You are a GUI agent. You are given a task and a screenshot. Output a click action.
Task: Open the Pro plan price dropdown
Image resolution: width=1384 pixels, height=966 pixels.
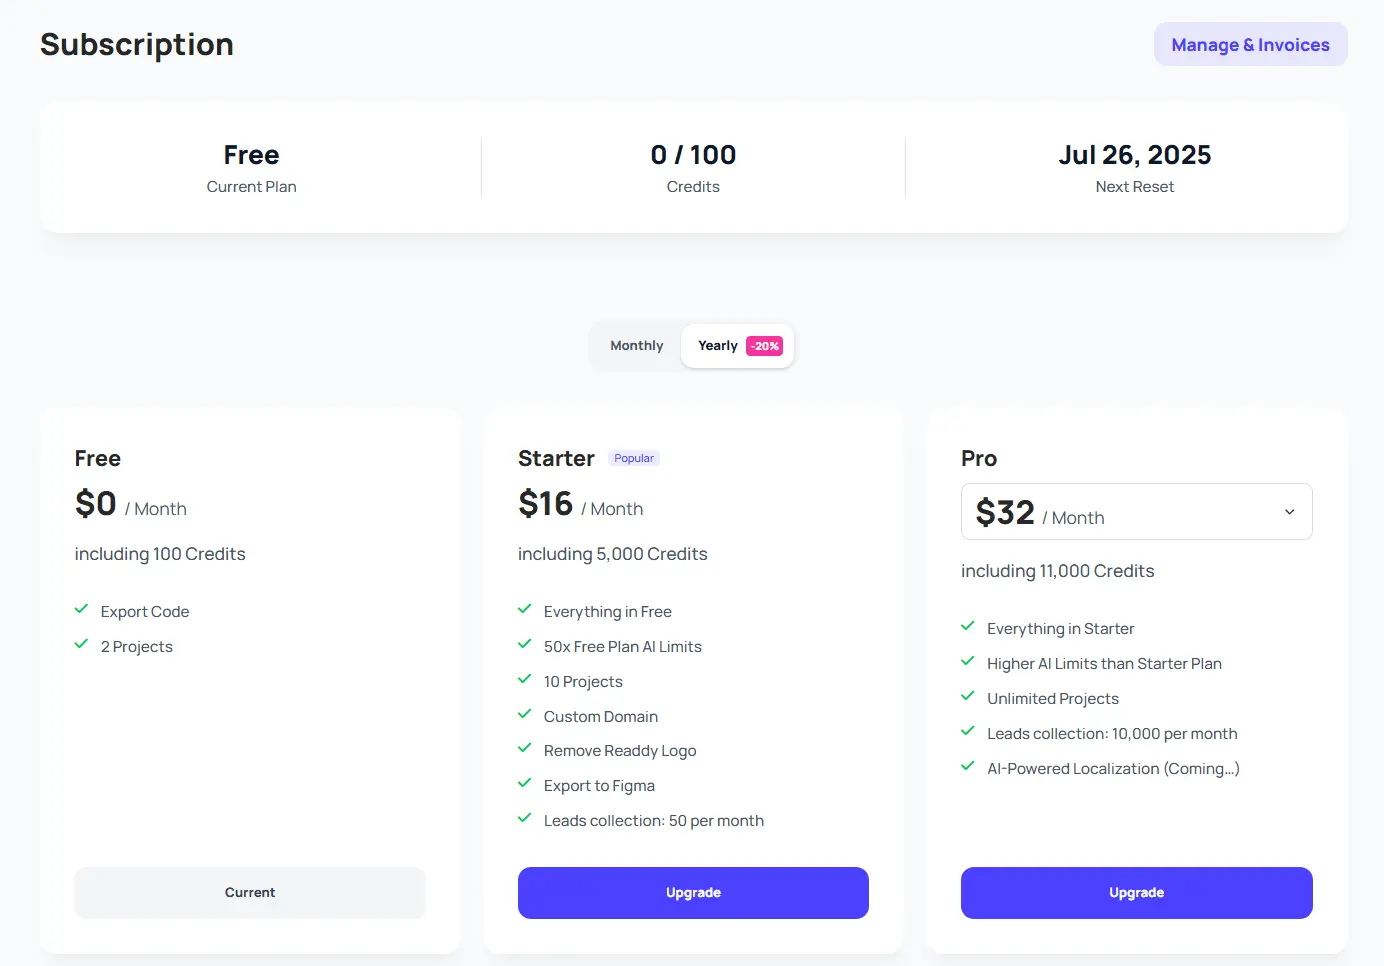point(1136,512)
